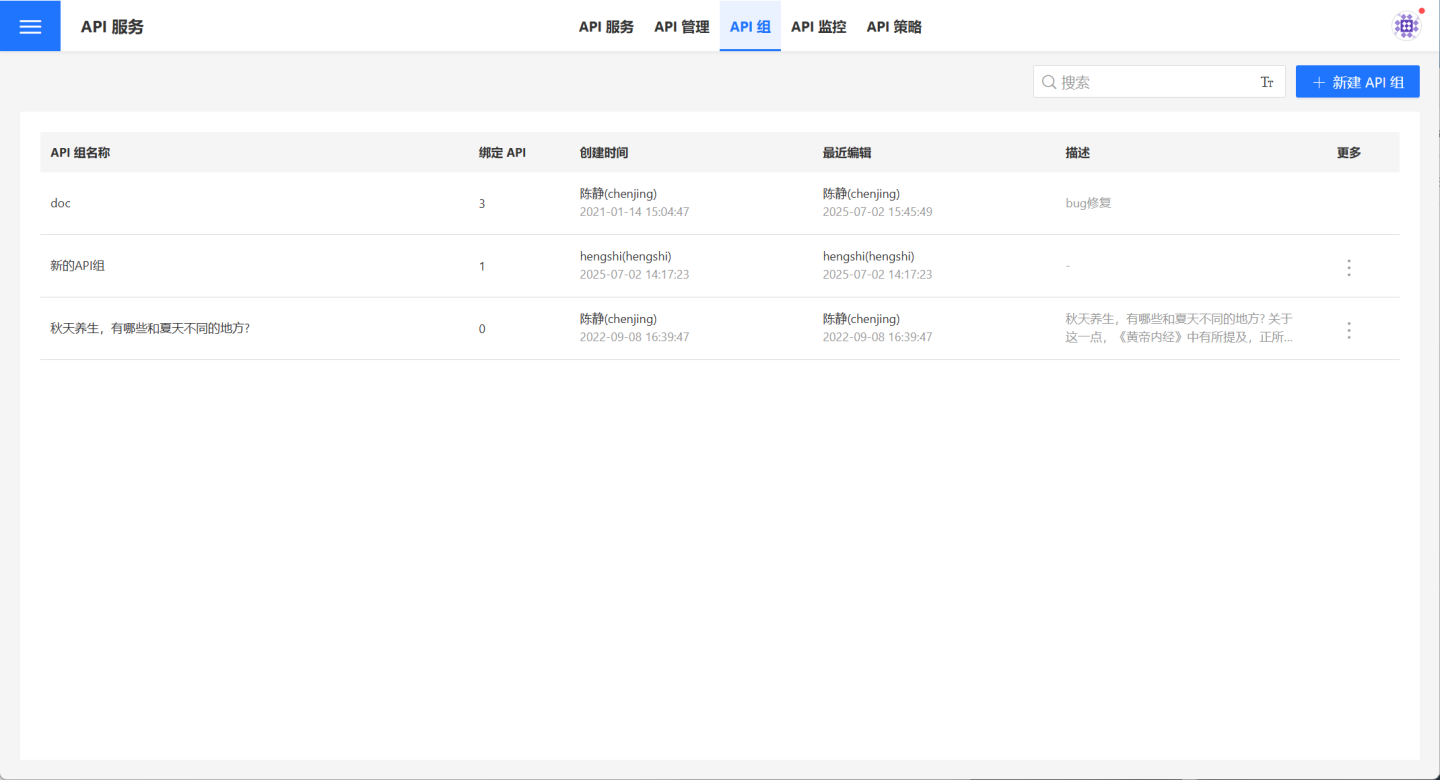Toggle case-sensitive search Tt icon
Viewport: 1440px width, 780px height.
click(x=1266, y=82)
